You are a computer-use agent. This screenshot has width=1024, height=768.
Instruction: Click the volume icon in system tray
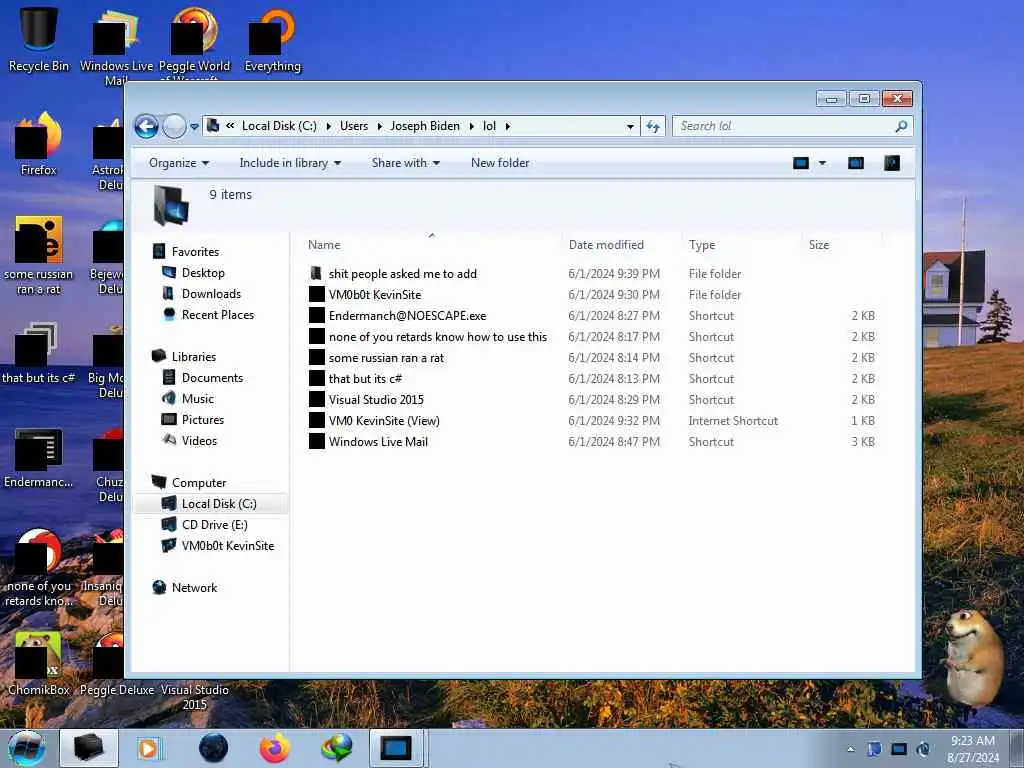(x=923, y=749)
